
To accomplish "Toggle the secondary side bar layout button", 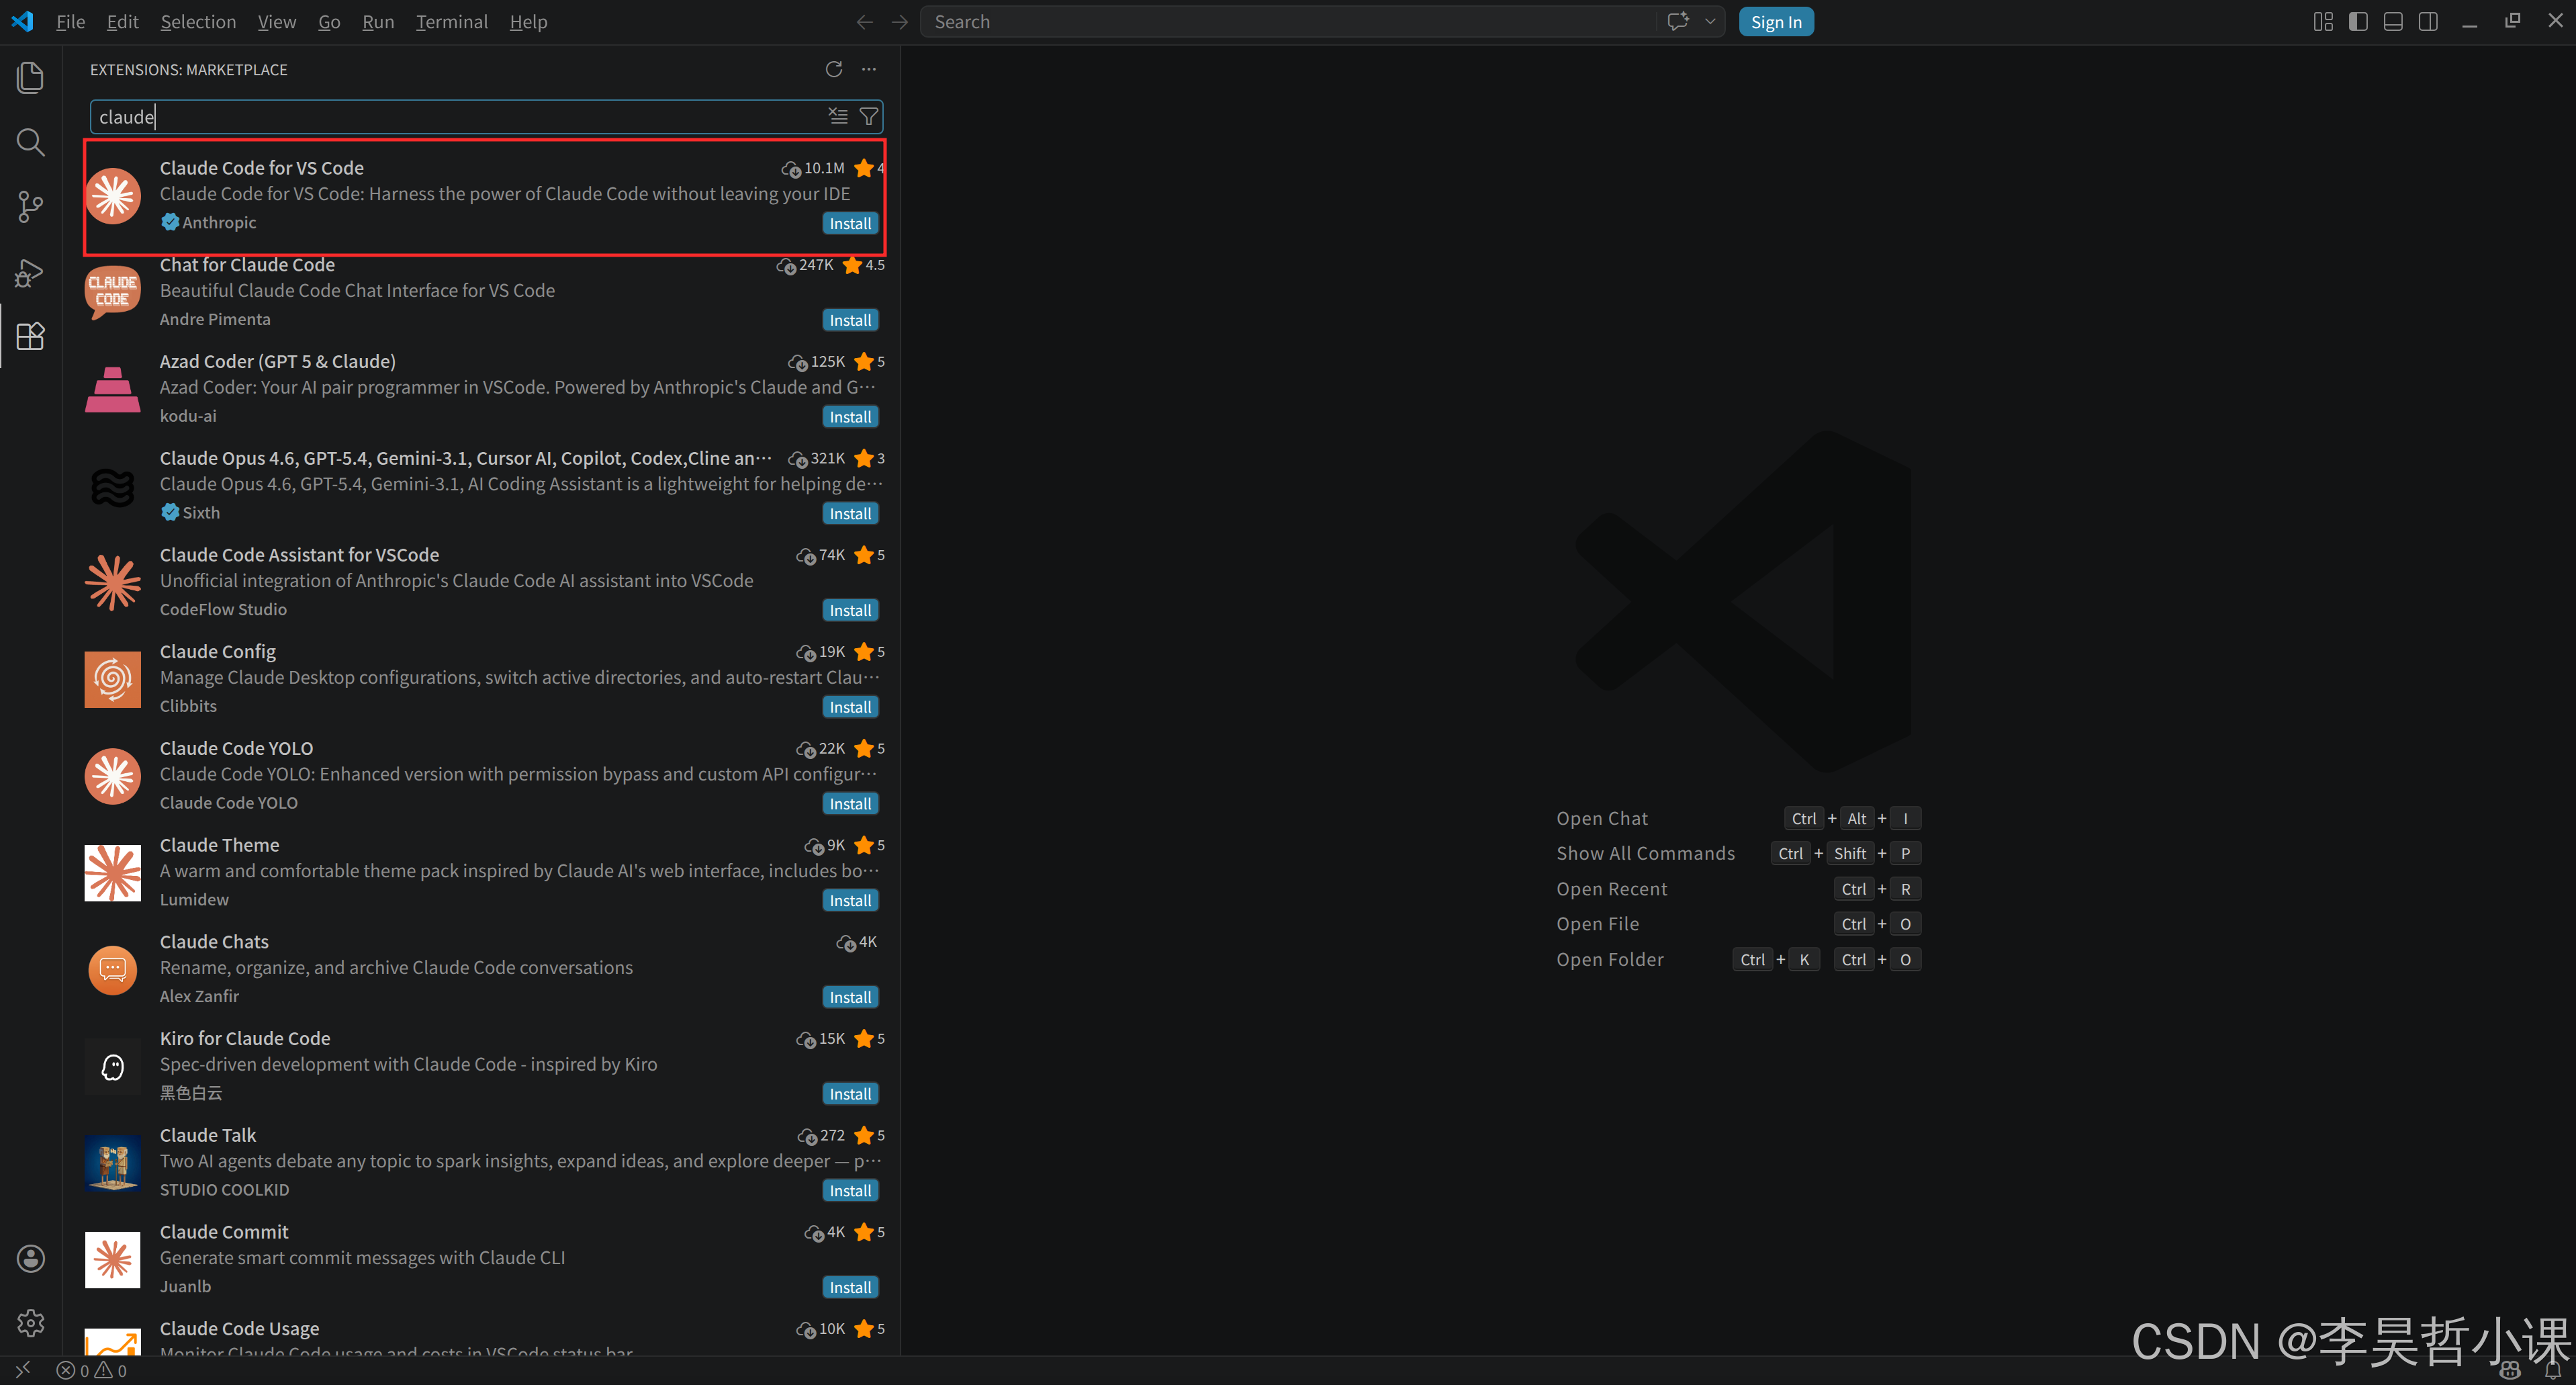I will (x=2428, y=22).
